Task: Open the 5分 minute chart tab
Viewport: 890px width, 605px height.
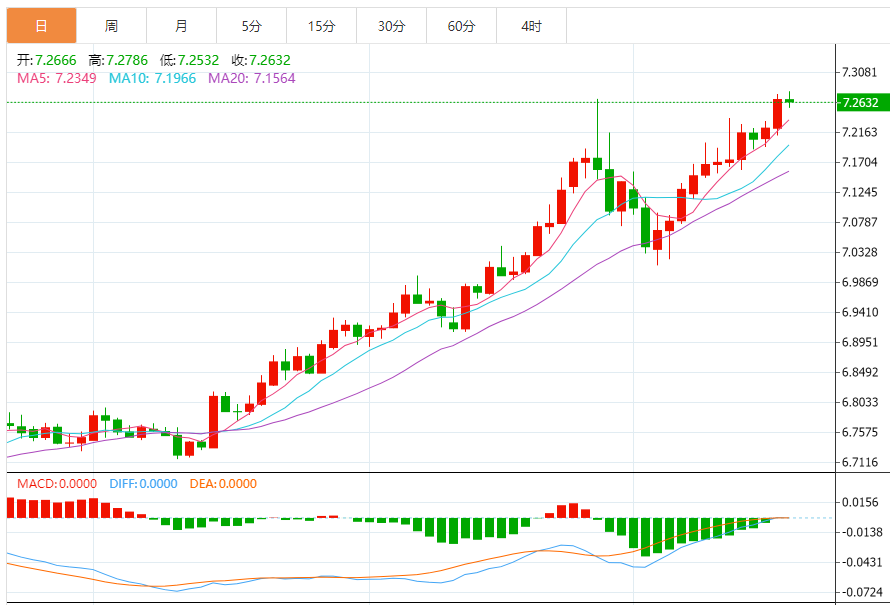Action: [251, 26]
